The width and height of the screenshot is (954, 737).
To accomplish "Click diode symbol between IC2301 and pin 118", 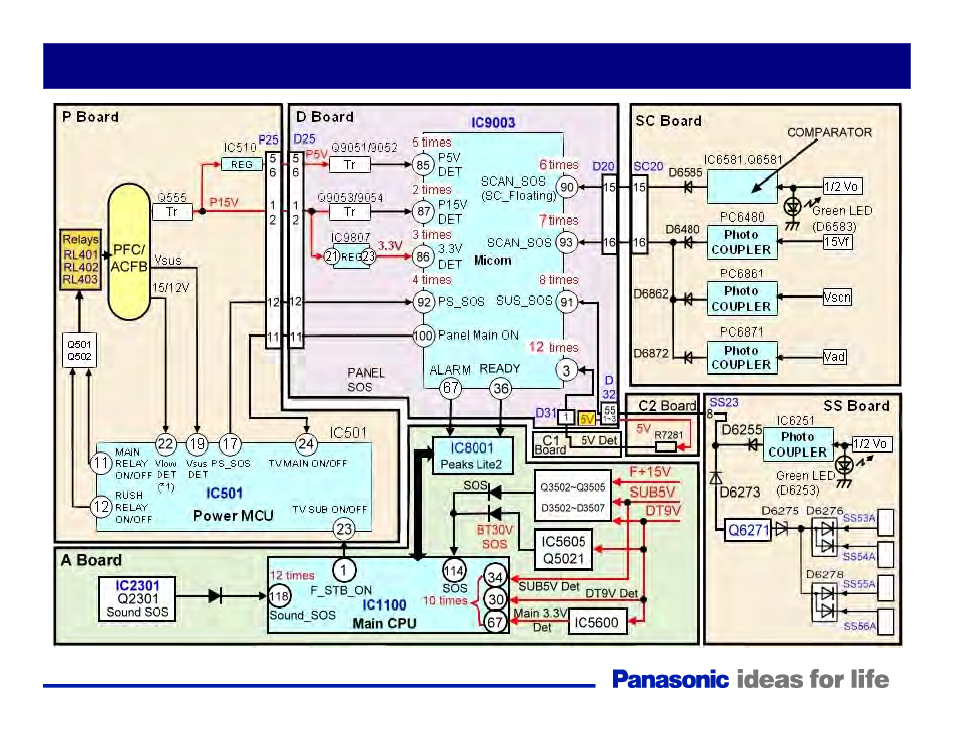I will 215,596.
